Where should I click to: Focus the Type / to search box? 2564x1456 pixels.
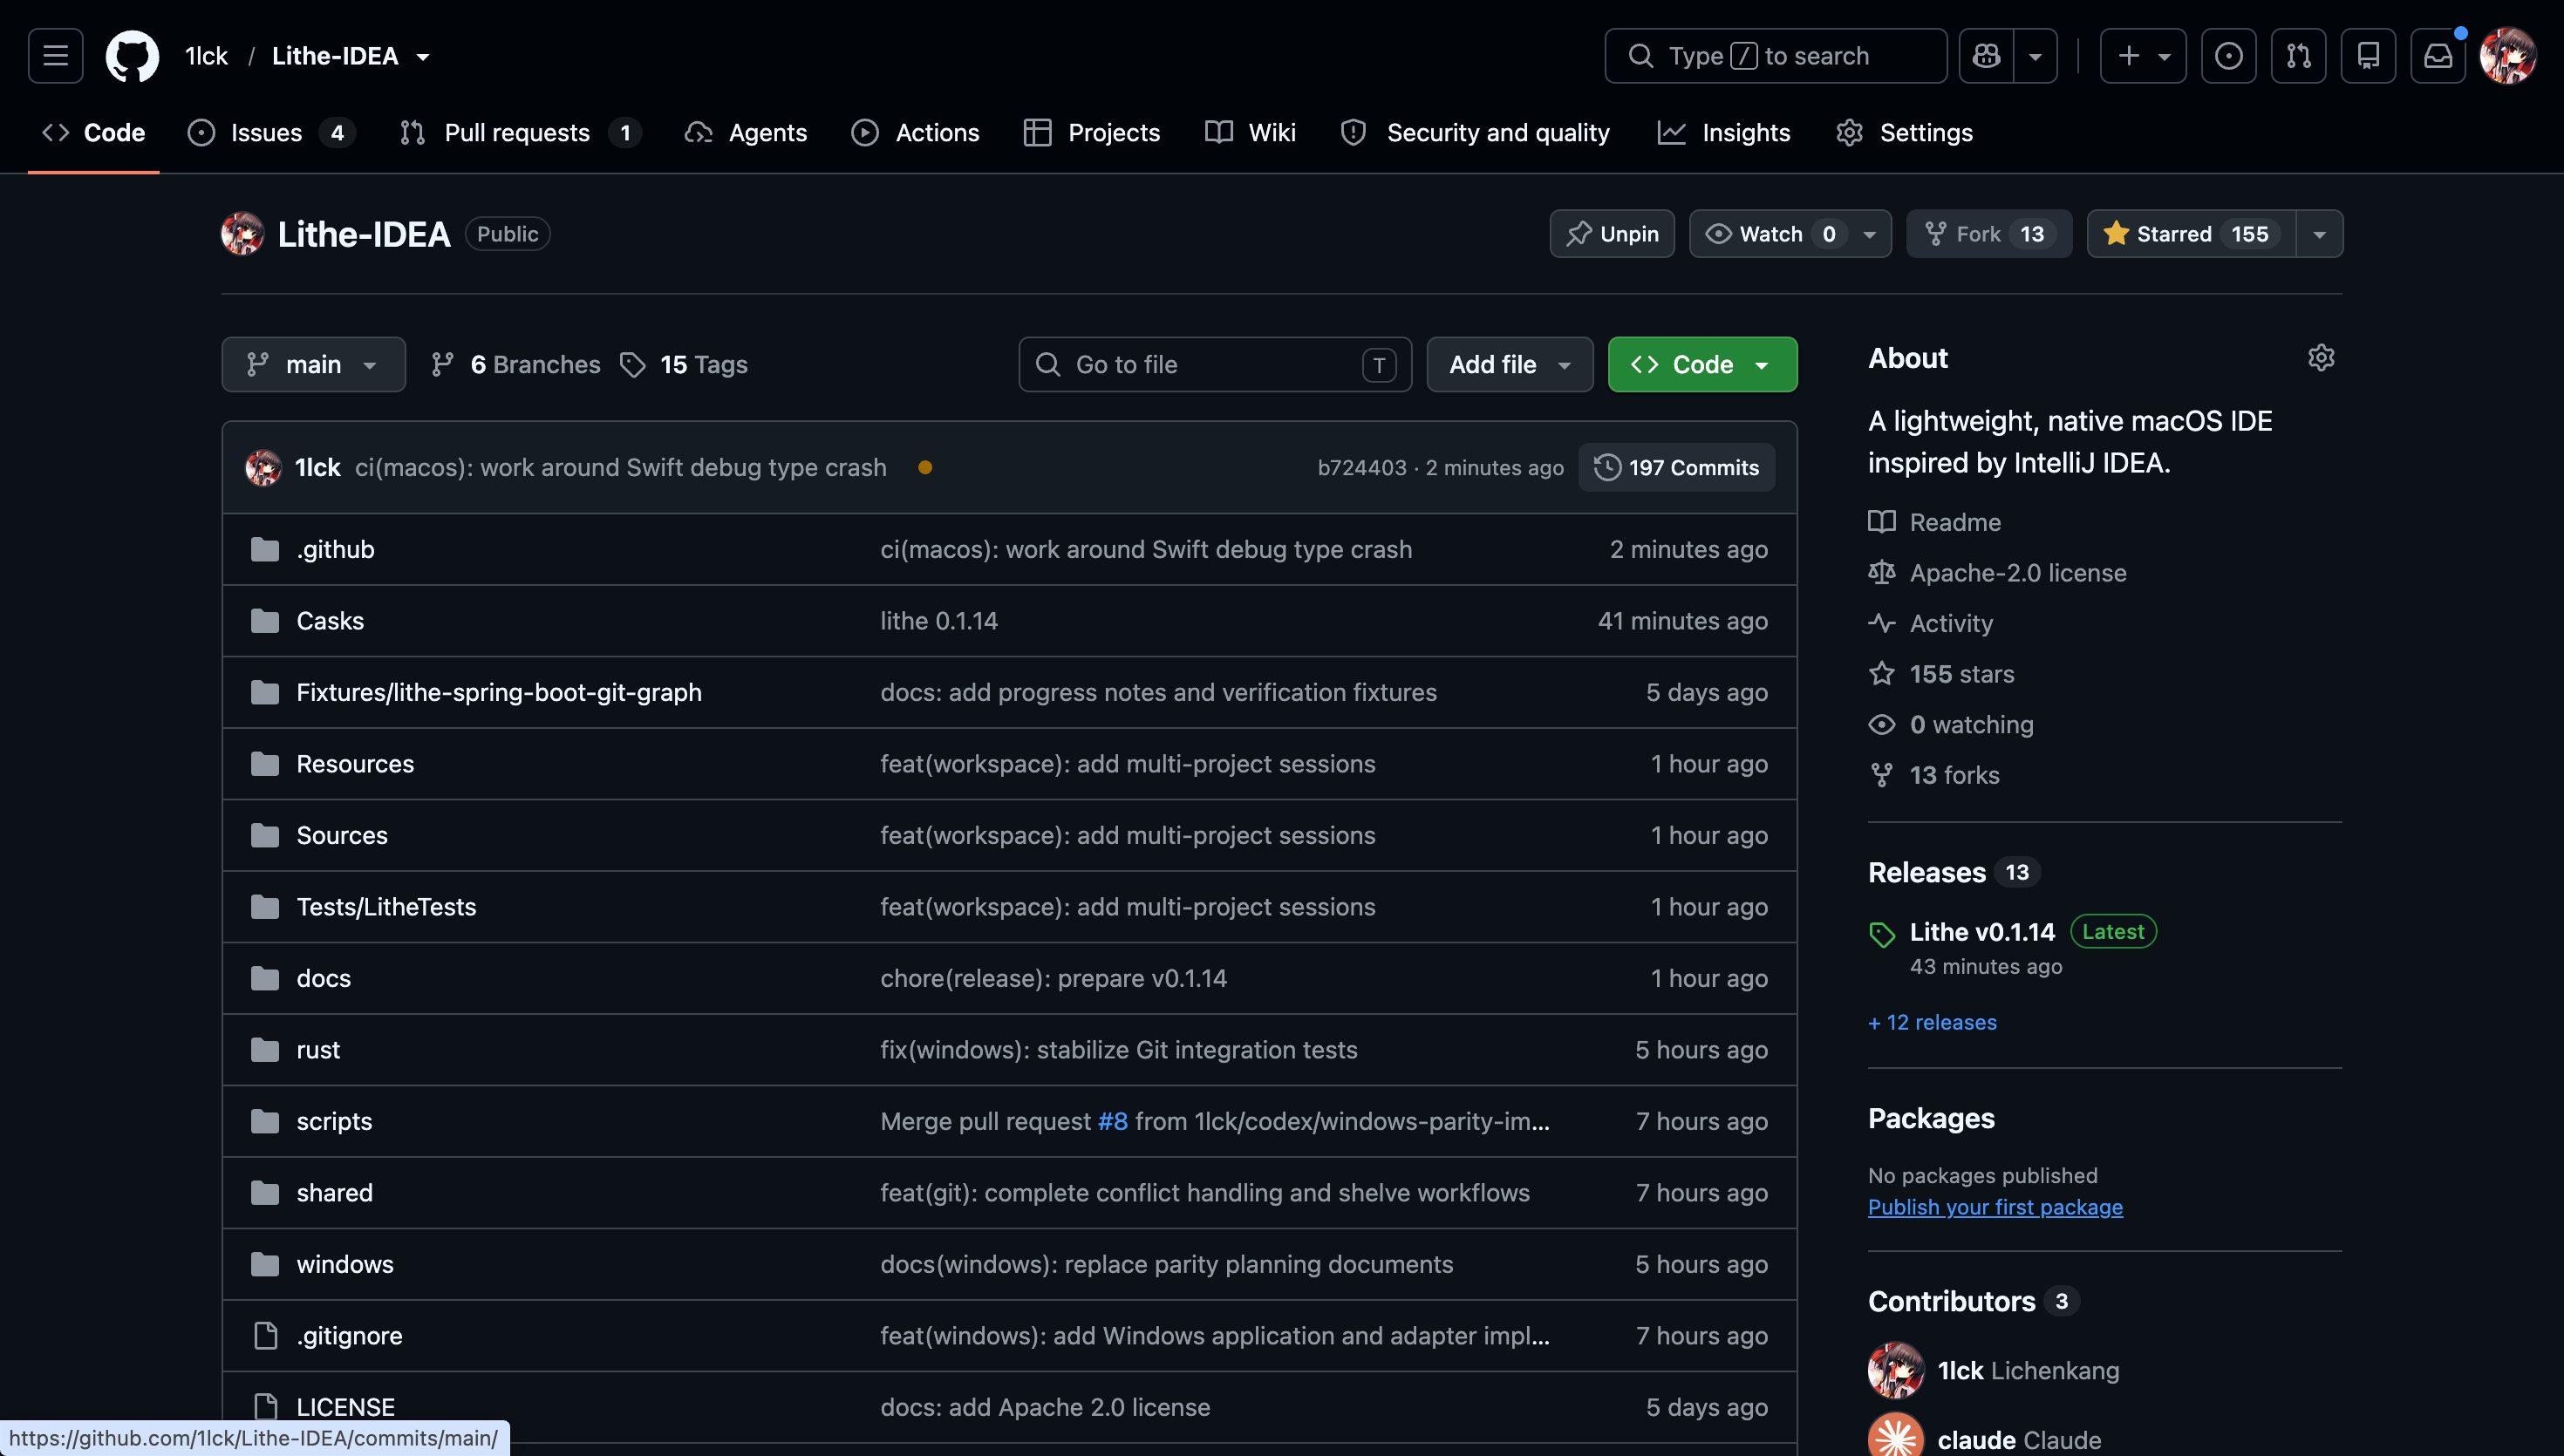point(1776,56)
